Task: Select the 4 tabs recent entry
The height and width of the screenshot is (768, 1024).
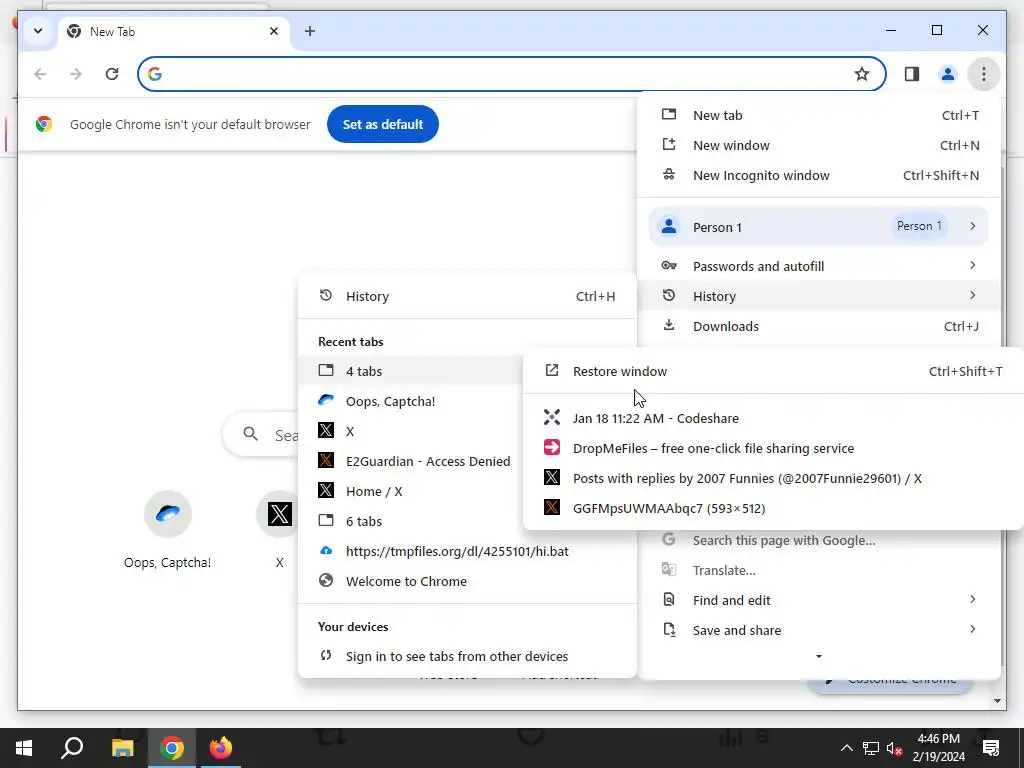Action: coord(410,371)
